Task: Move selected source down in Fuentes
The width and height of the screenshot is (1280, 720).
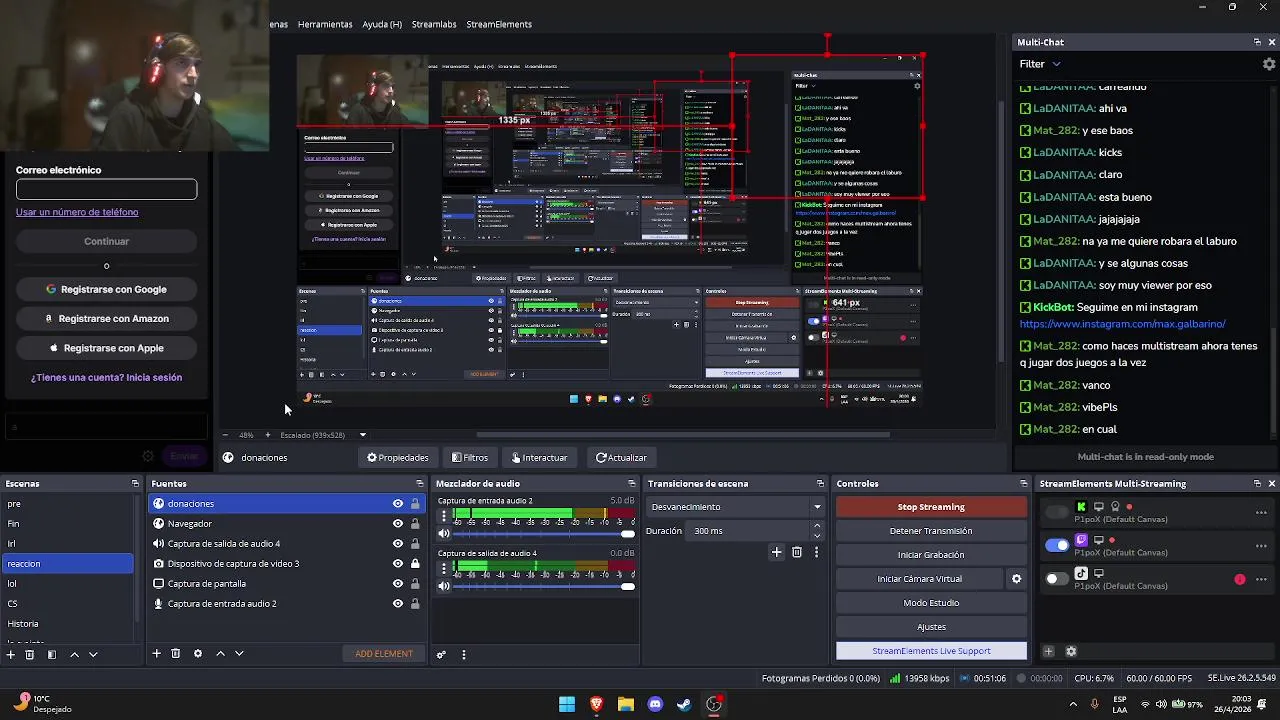Action: pyautogui.click(x=239, y=654)
